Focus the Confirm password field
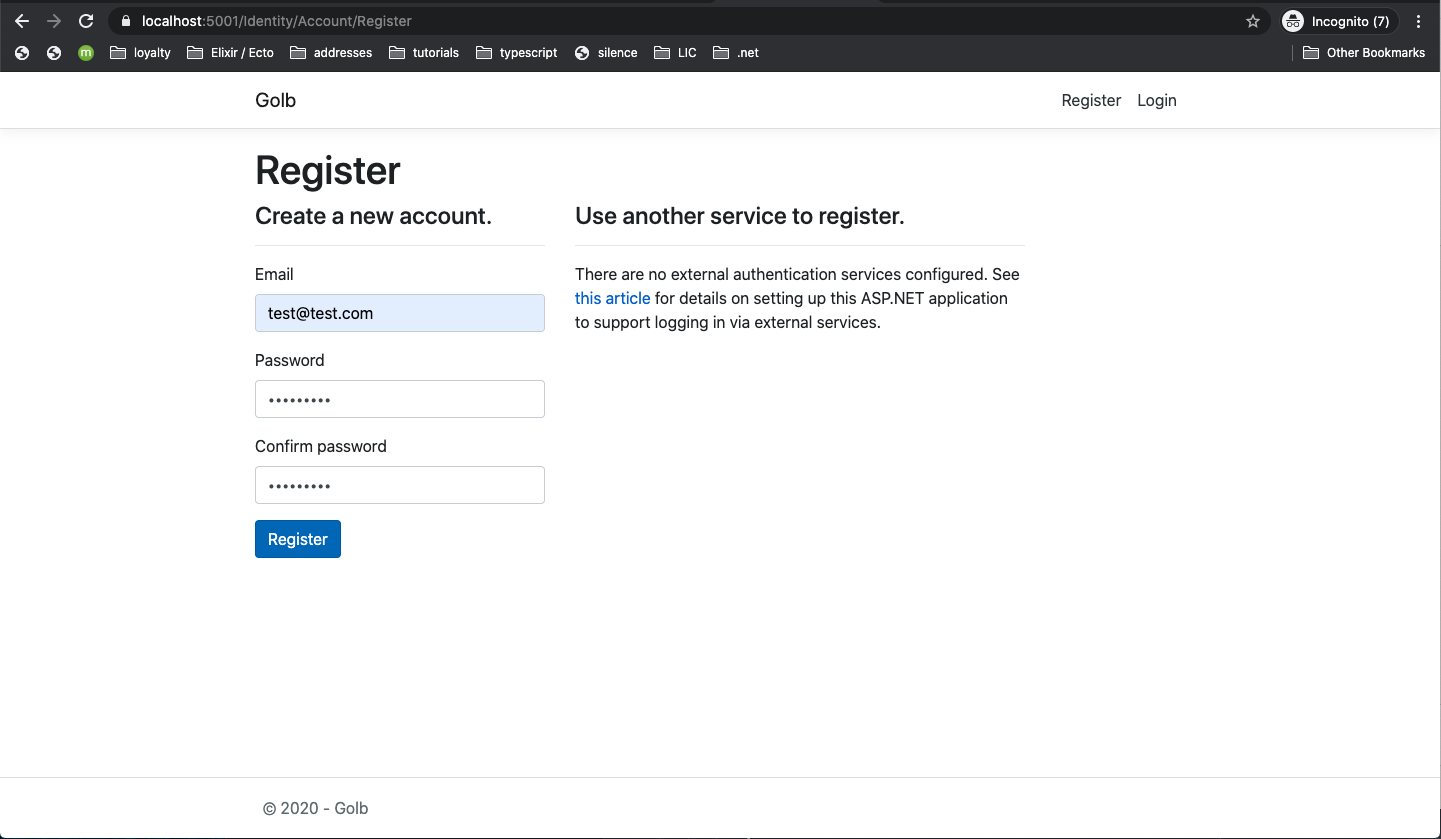Viewport: 1441px width, 839px height. click(x=400, y=485)
